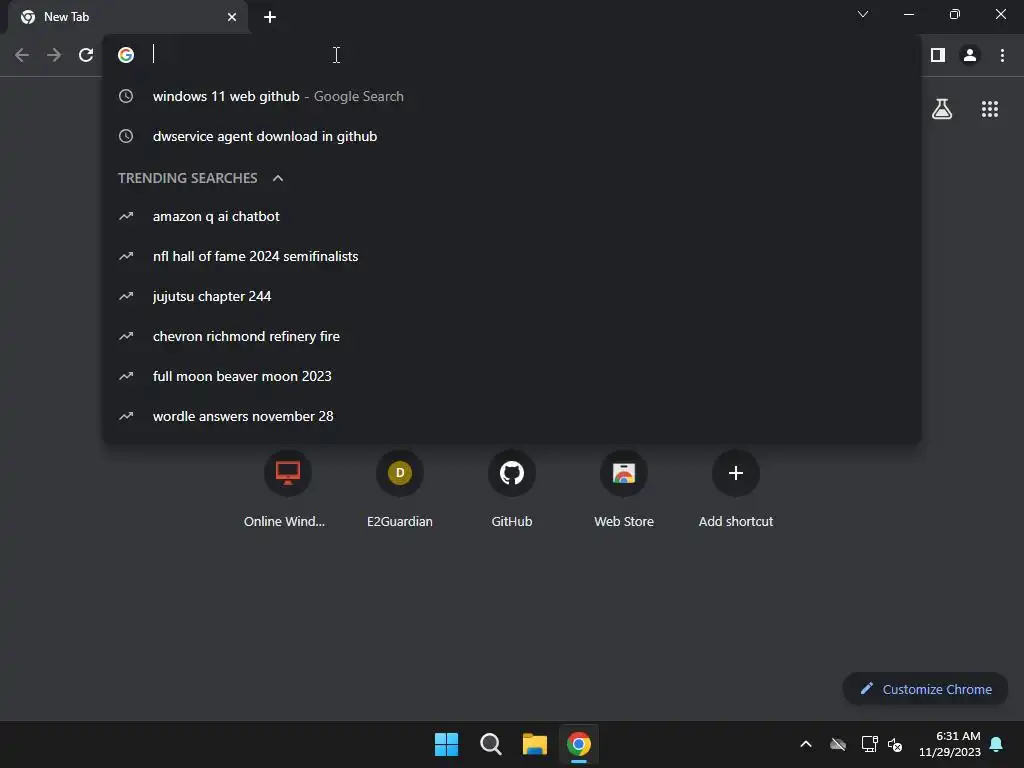Open the side panel icon
1024x768 pixels.
pyautogui.click(x=938, y=55)
